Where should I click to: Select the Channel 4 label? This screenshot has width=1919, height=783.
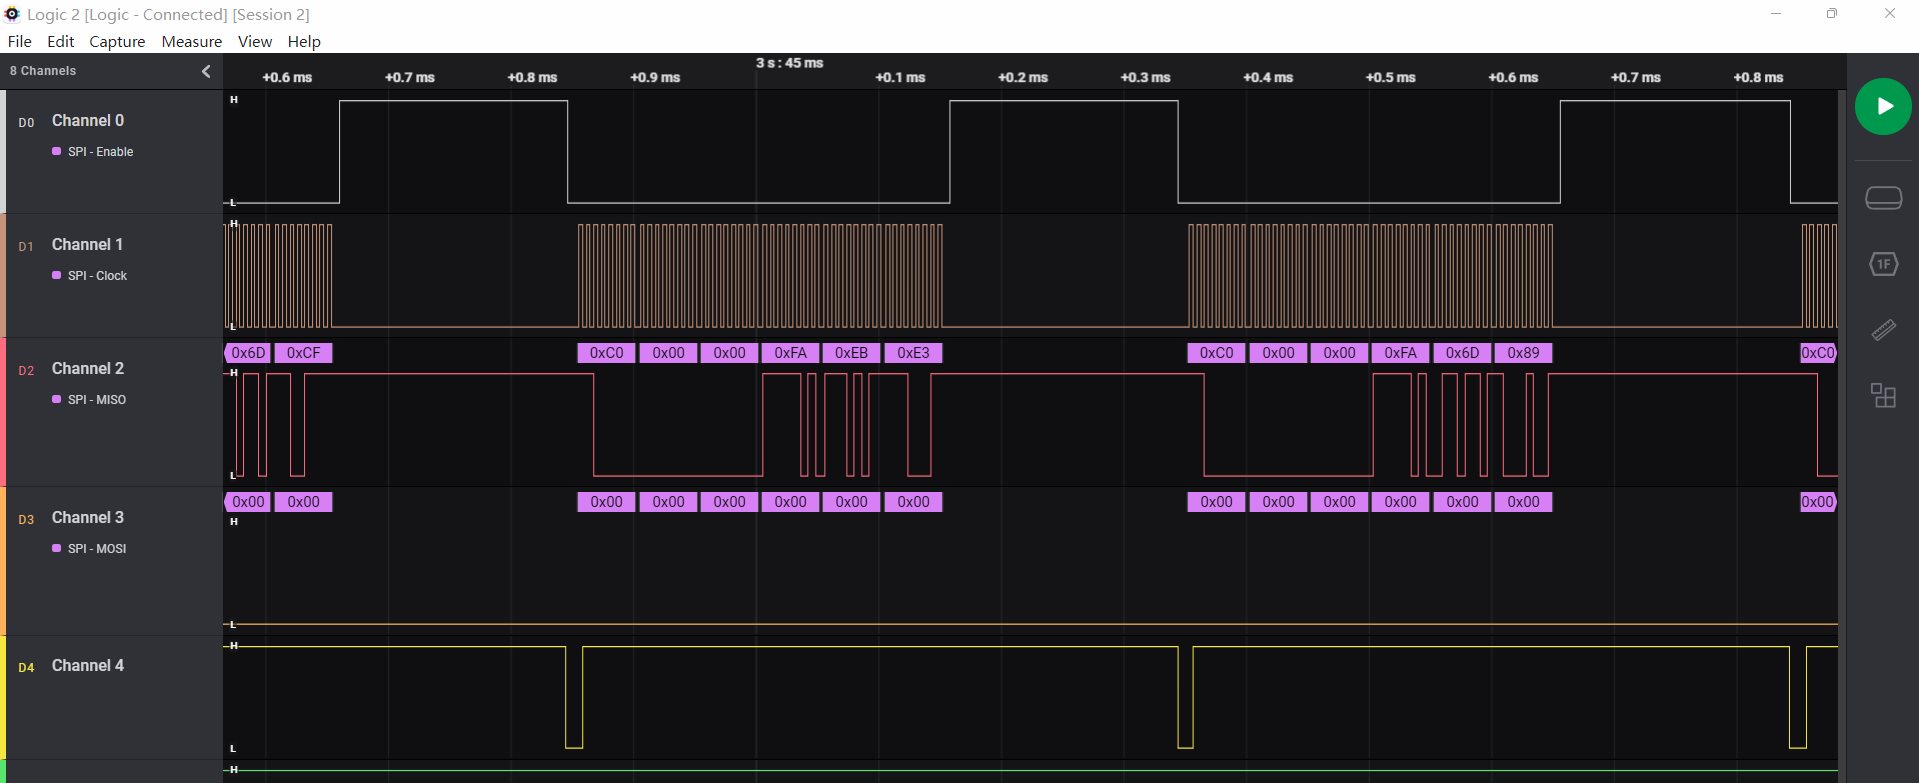(x=88, y=665)
